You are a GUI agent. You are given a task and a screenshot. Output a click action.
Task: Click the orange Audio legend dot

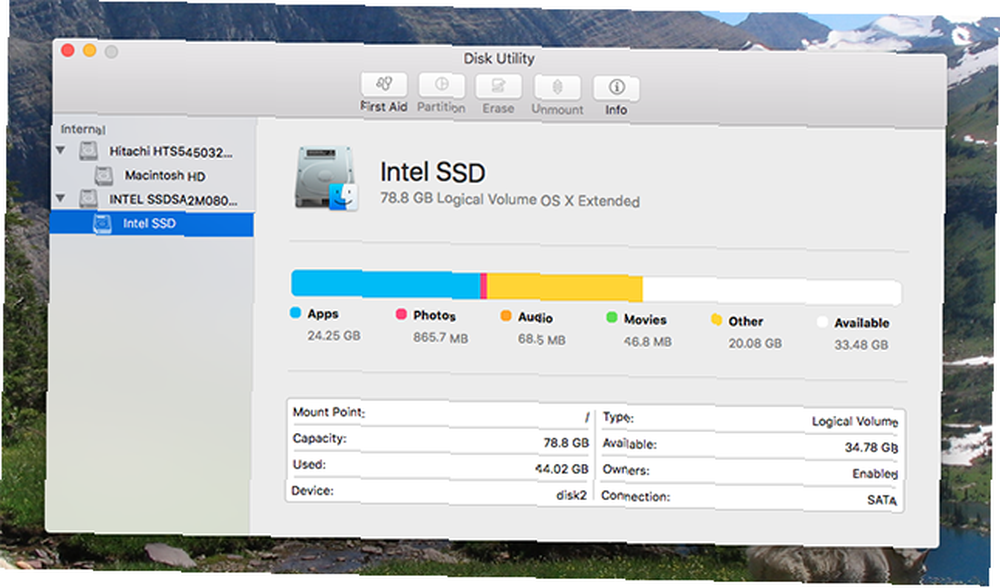[506, 316]
